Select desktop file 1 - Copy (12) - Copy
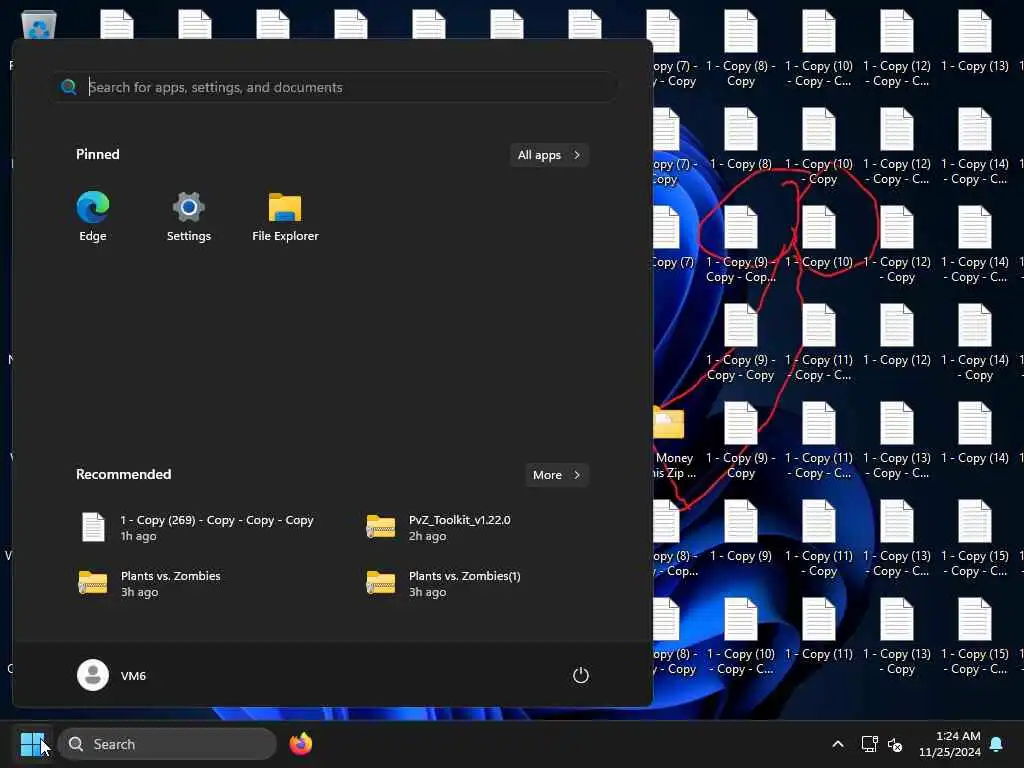The width and height of the screenshot is (1024, 768). click(897, 245)
